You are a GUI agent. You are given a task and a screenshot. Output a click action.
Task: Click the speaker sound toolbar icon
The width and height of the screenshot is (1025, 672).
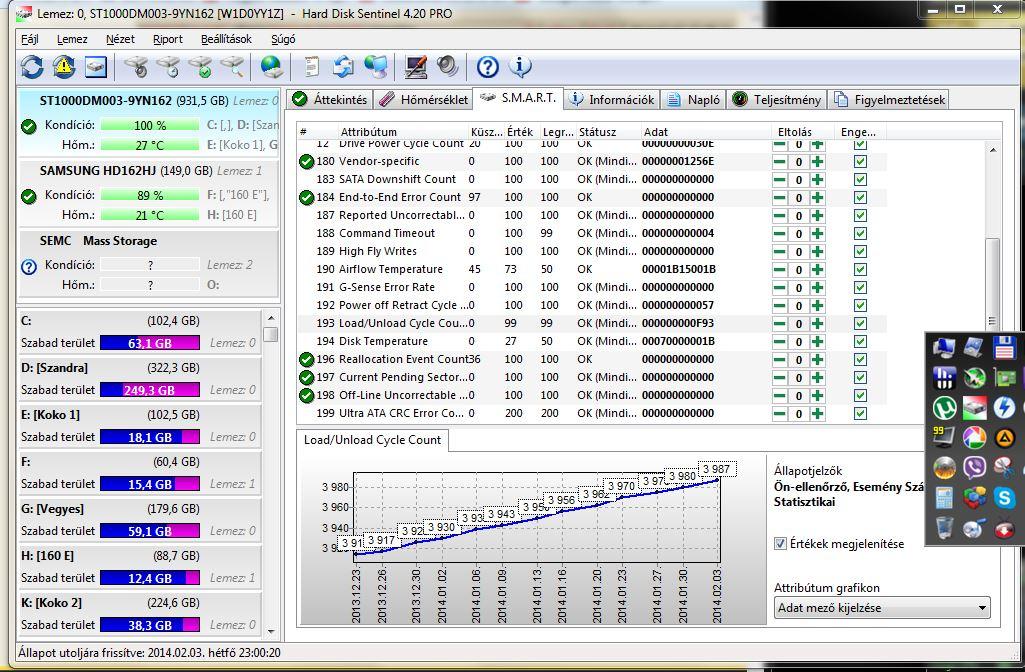click(448, 67)
